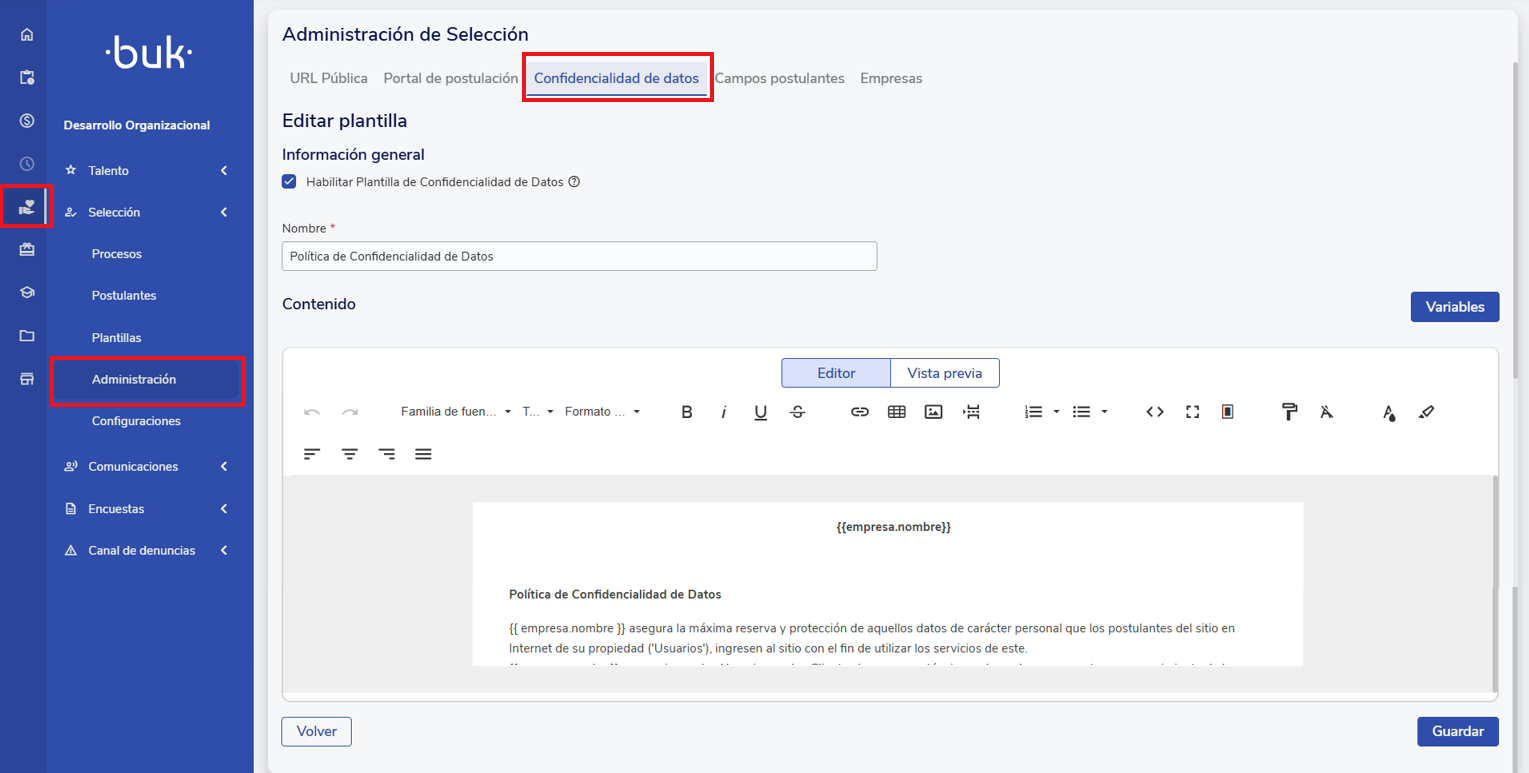Click the home icon in left rail
Image resolution: width=1529 pixels, height=773 pixels.
(27, 35)
